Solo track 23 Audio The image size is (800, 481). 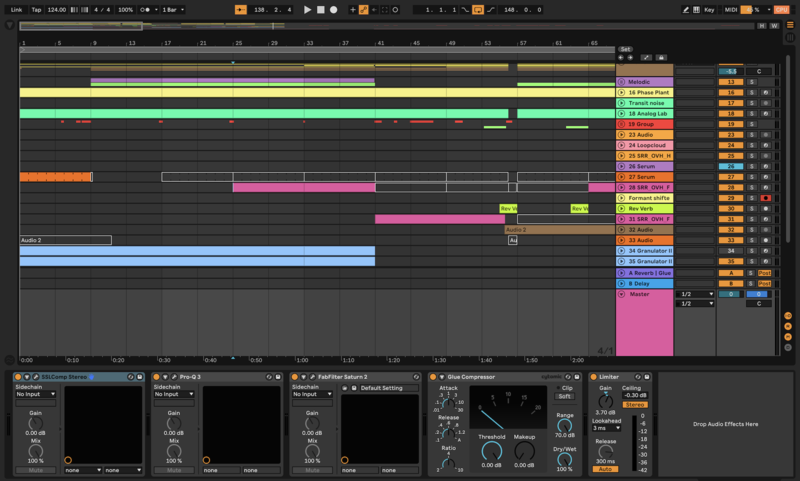pos(751,134)
